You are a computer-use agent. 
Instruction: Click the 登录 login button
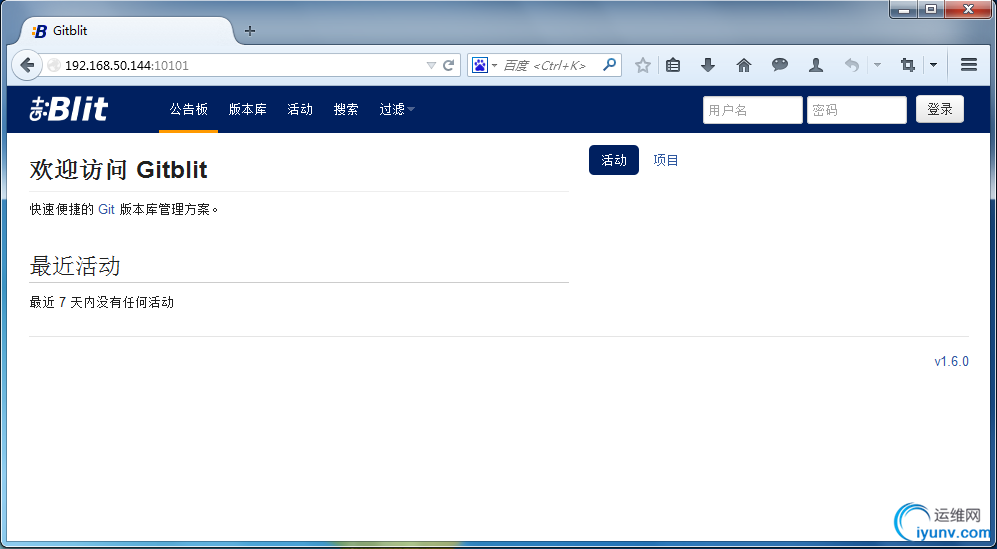pos(940,109)
